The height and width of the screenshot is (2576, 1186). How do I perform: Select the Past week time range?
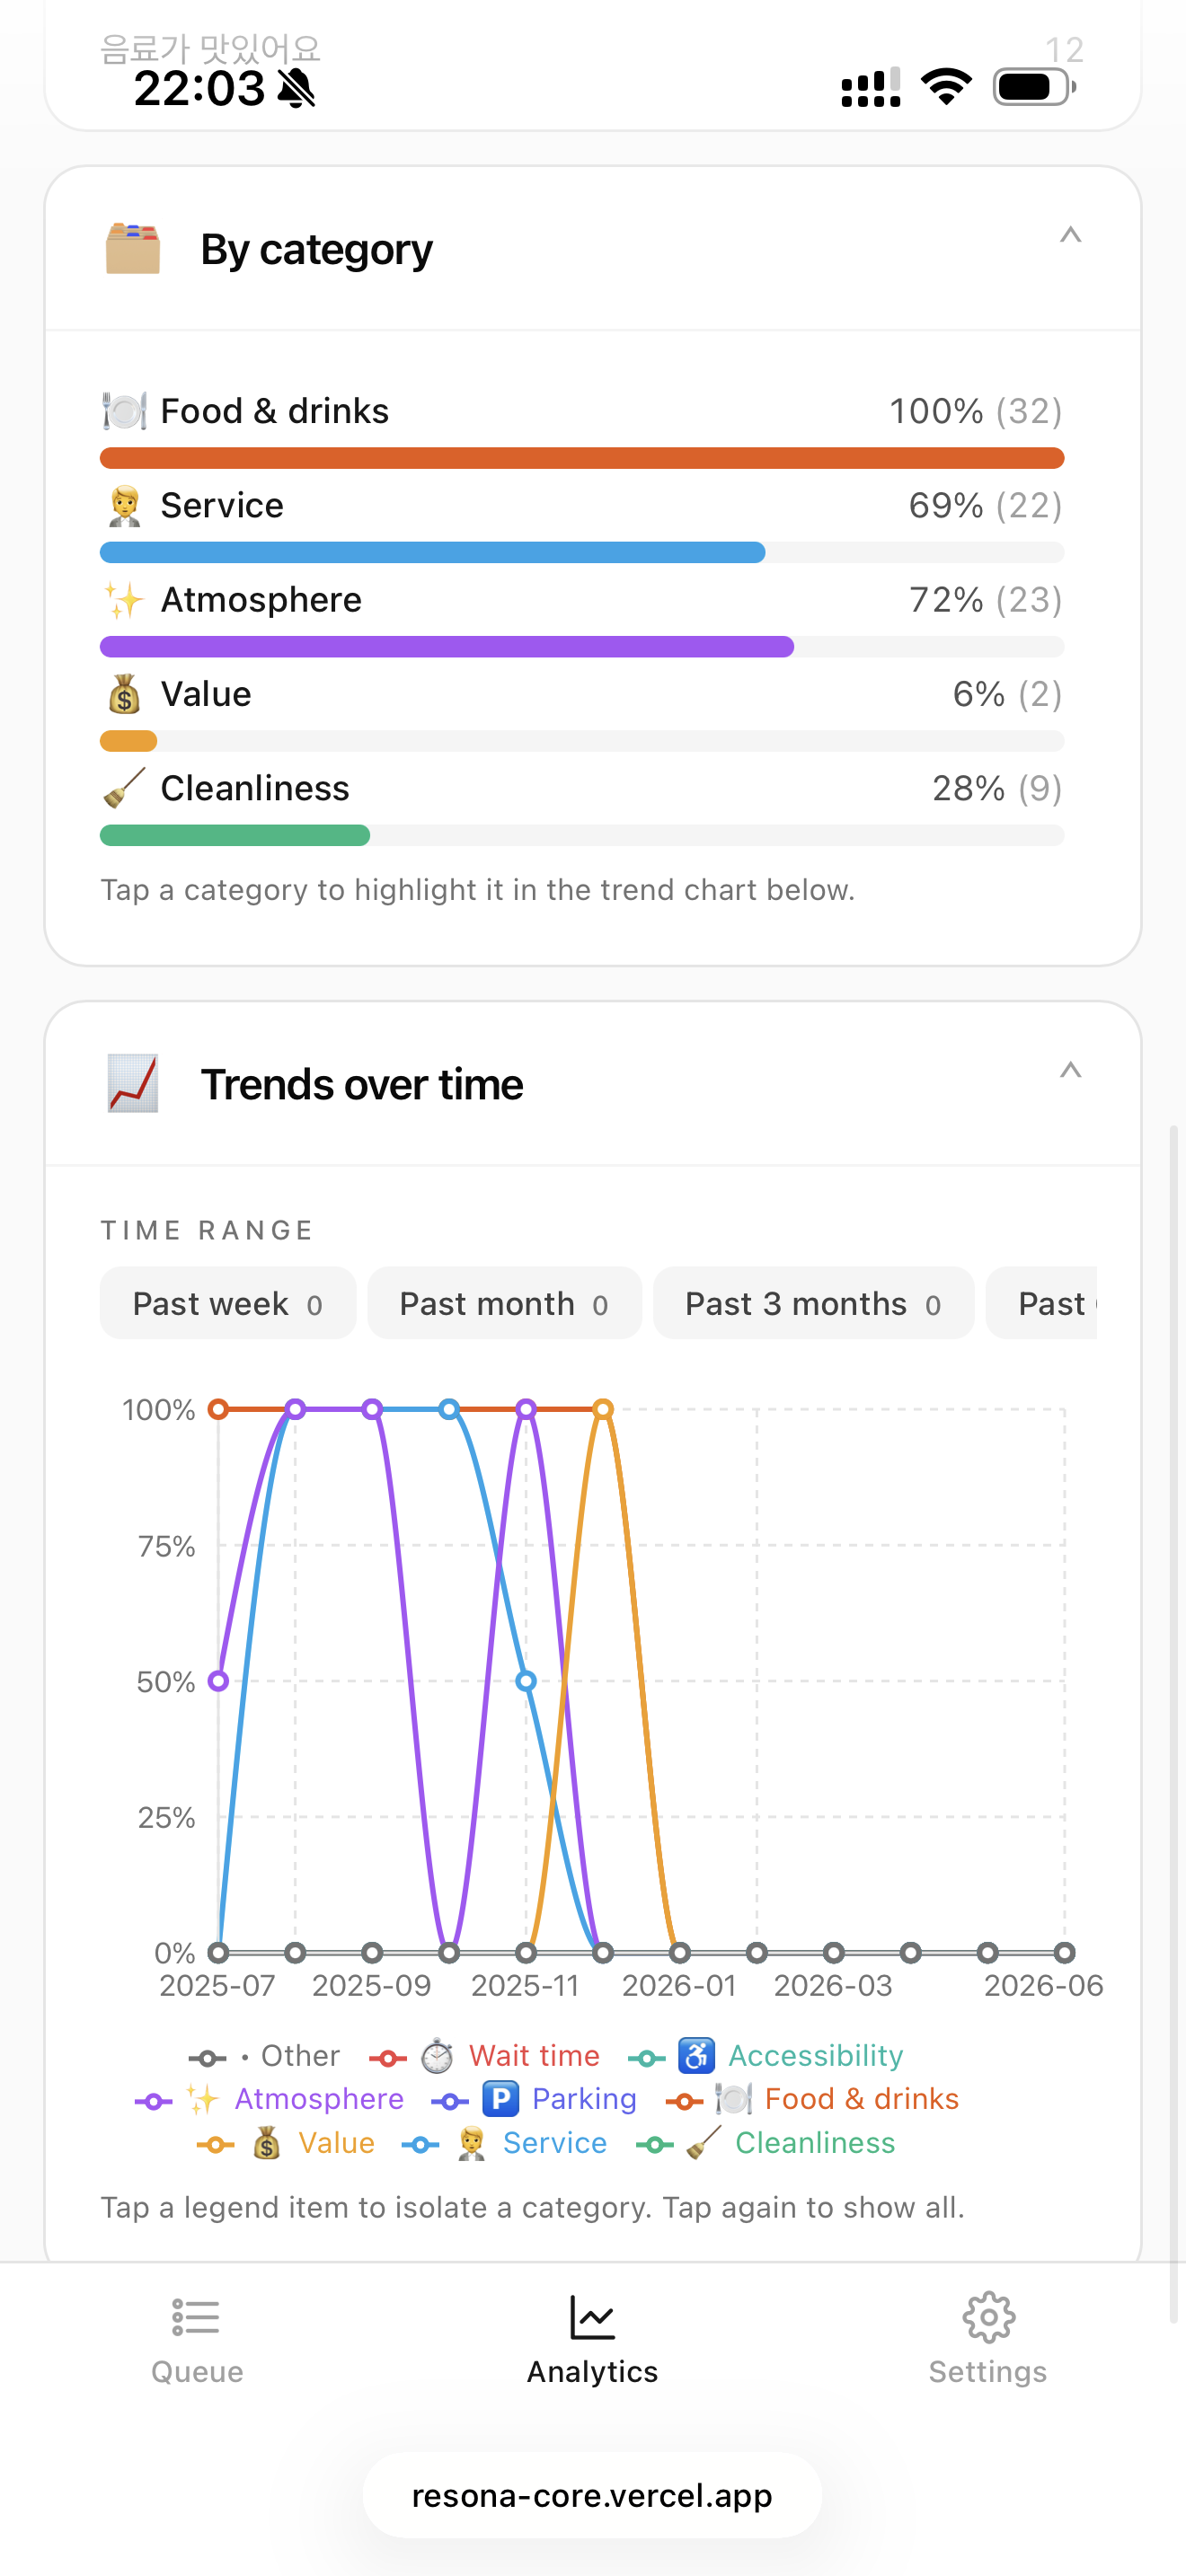tap(228, 1304)
